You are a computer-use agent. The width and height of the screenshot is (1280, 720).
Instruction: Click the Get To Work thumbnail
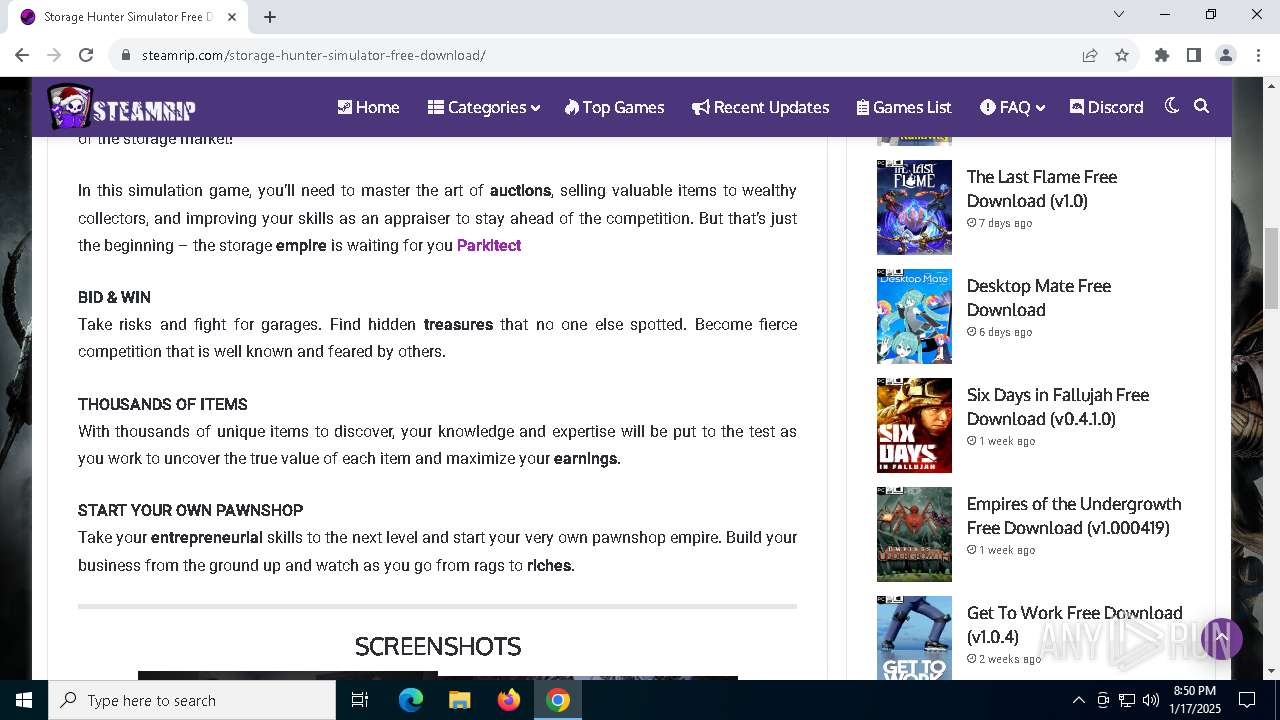[x=914, y=638]
